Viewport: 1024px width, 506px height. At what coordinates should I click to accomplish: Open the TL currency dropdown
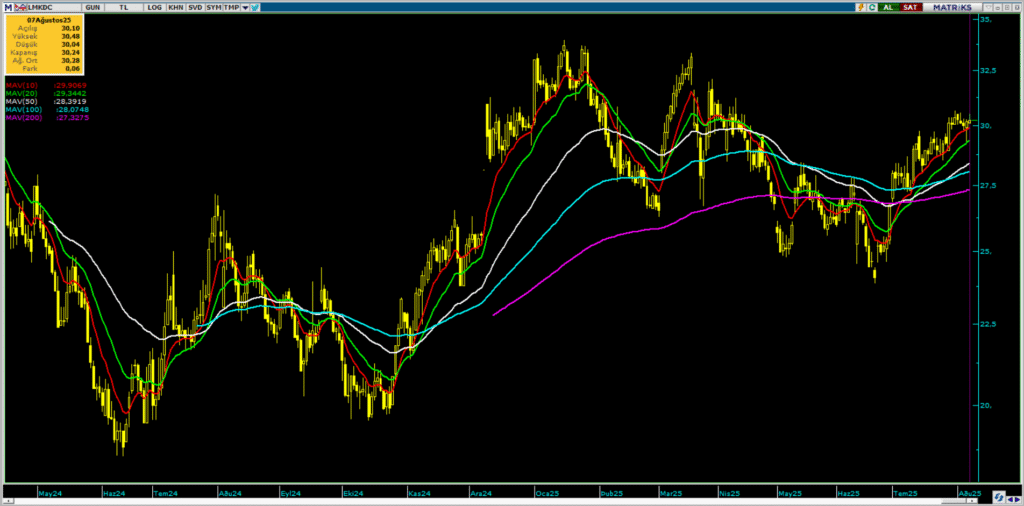(x=123, y=7)
